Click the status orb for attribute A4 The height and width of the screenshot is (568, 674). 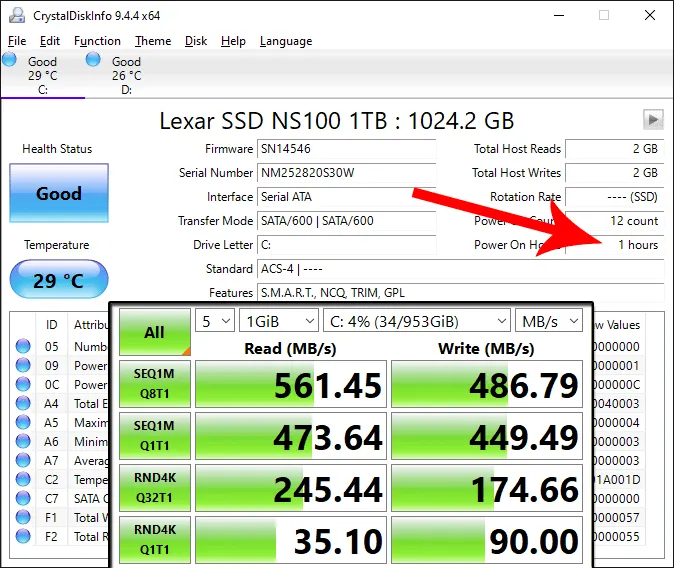click(23, 403)
